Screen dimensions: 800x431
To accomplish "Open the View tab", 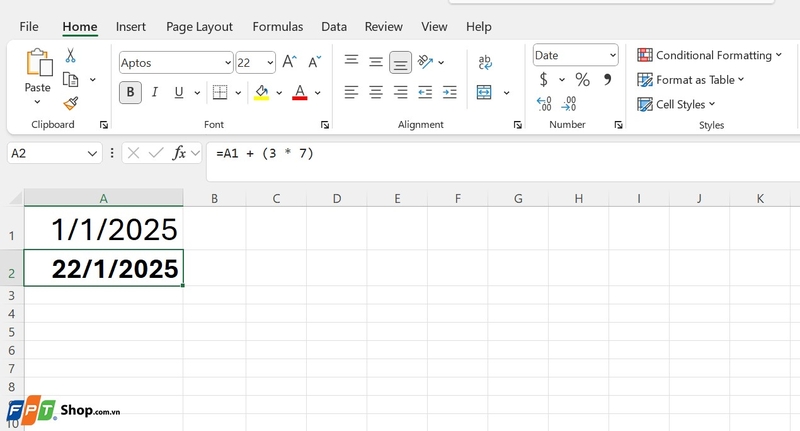I will point(434,27).
